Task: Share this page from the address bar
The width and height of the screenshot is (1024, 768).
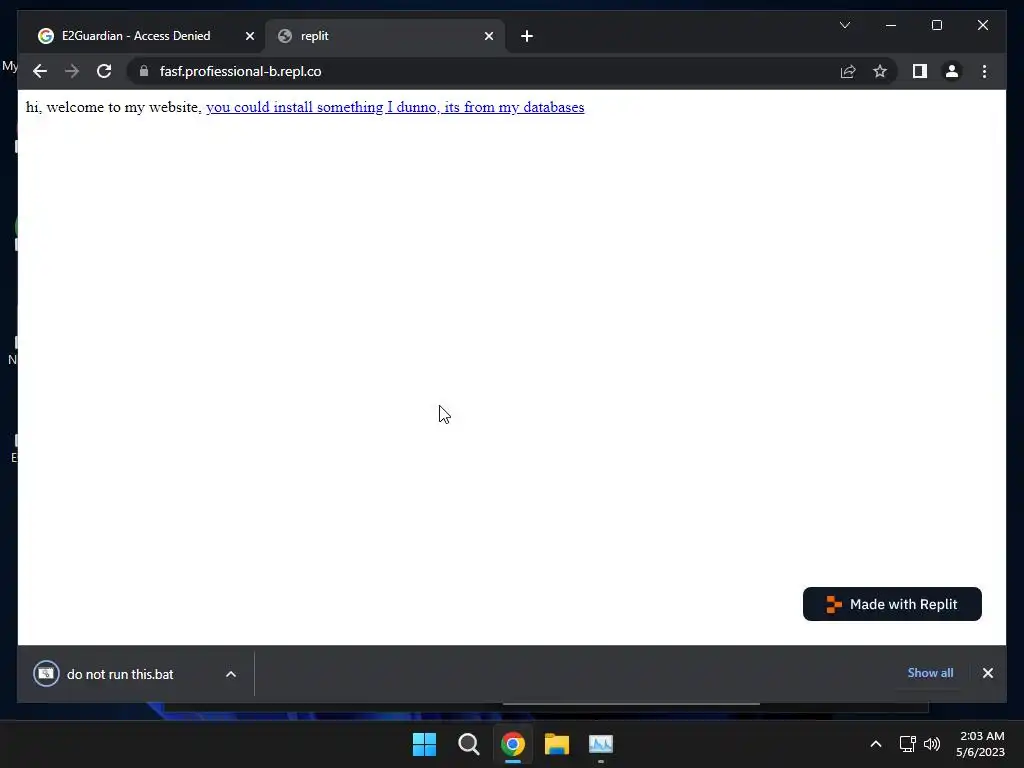Action: 848,71
